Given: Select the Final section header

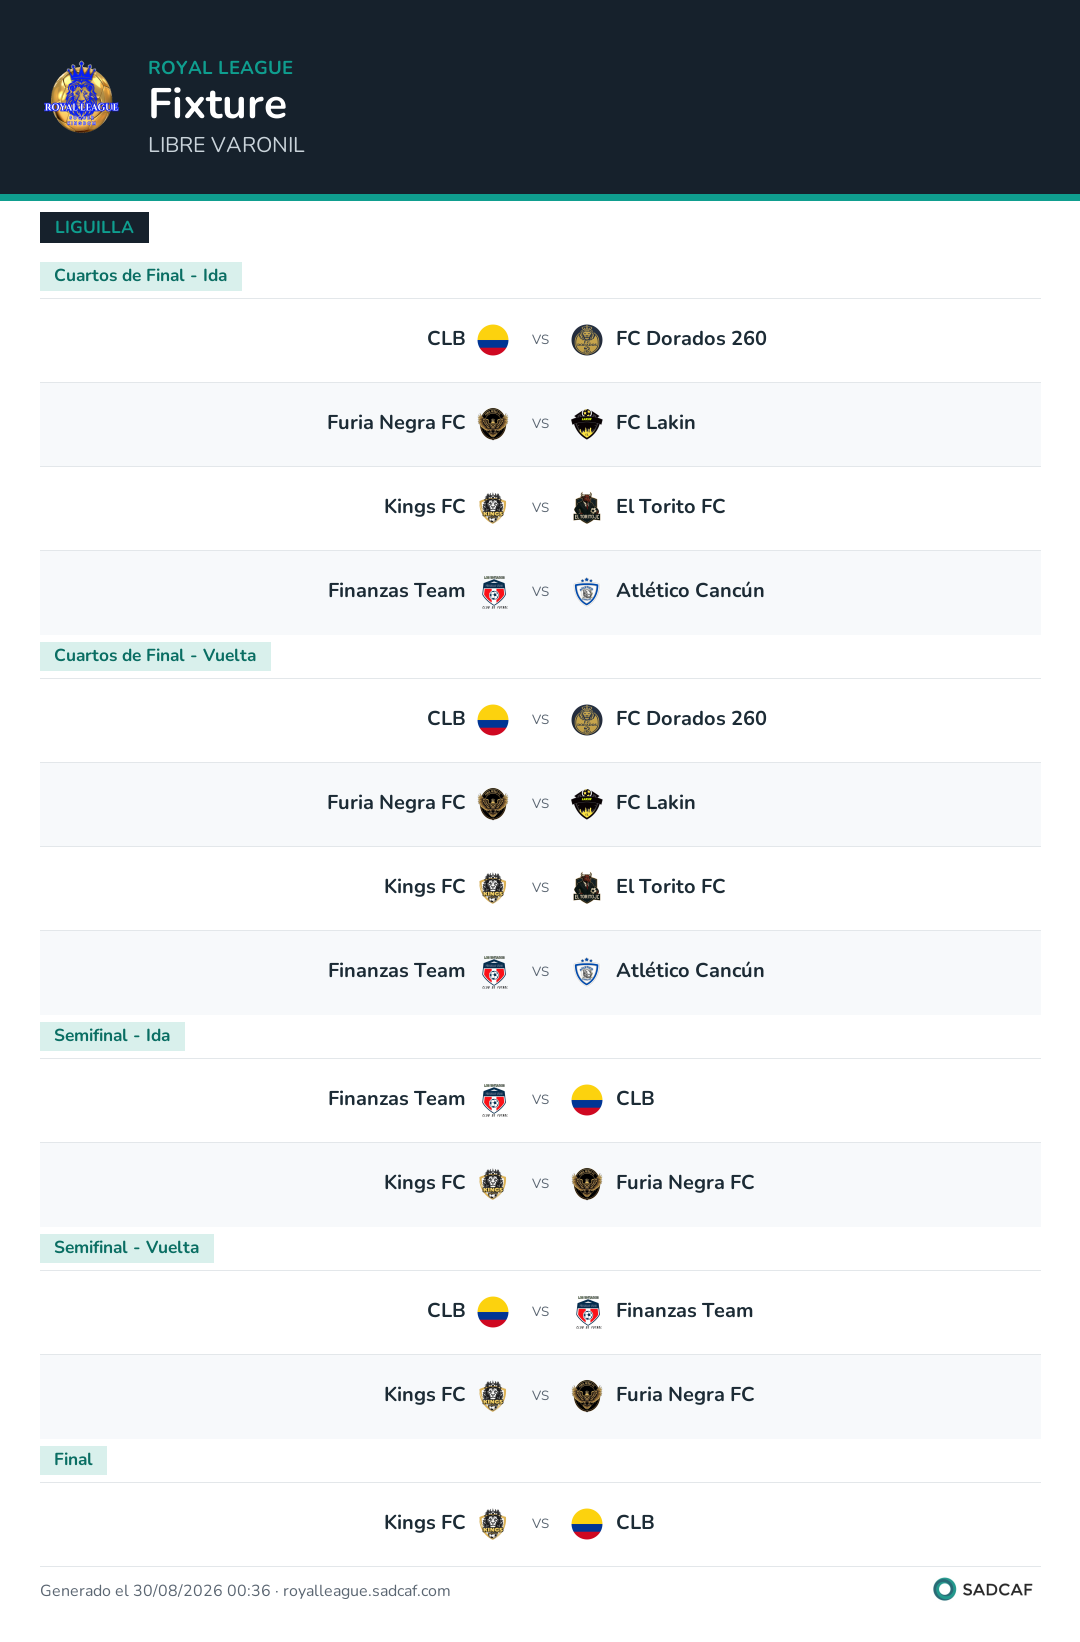Looking at the screenshot, I should point(73,1460).
